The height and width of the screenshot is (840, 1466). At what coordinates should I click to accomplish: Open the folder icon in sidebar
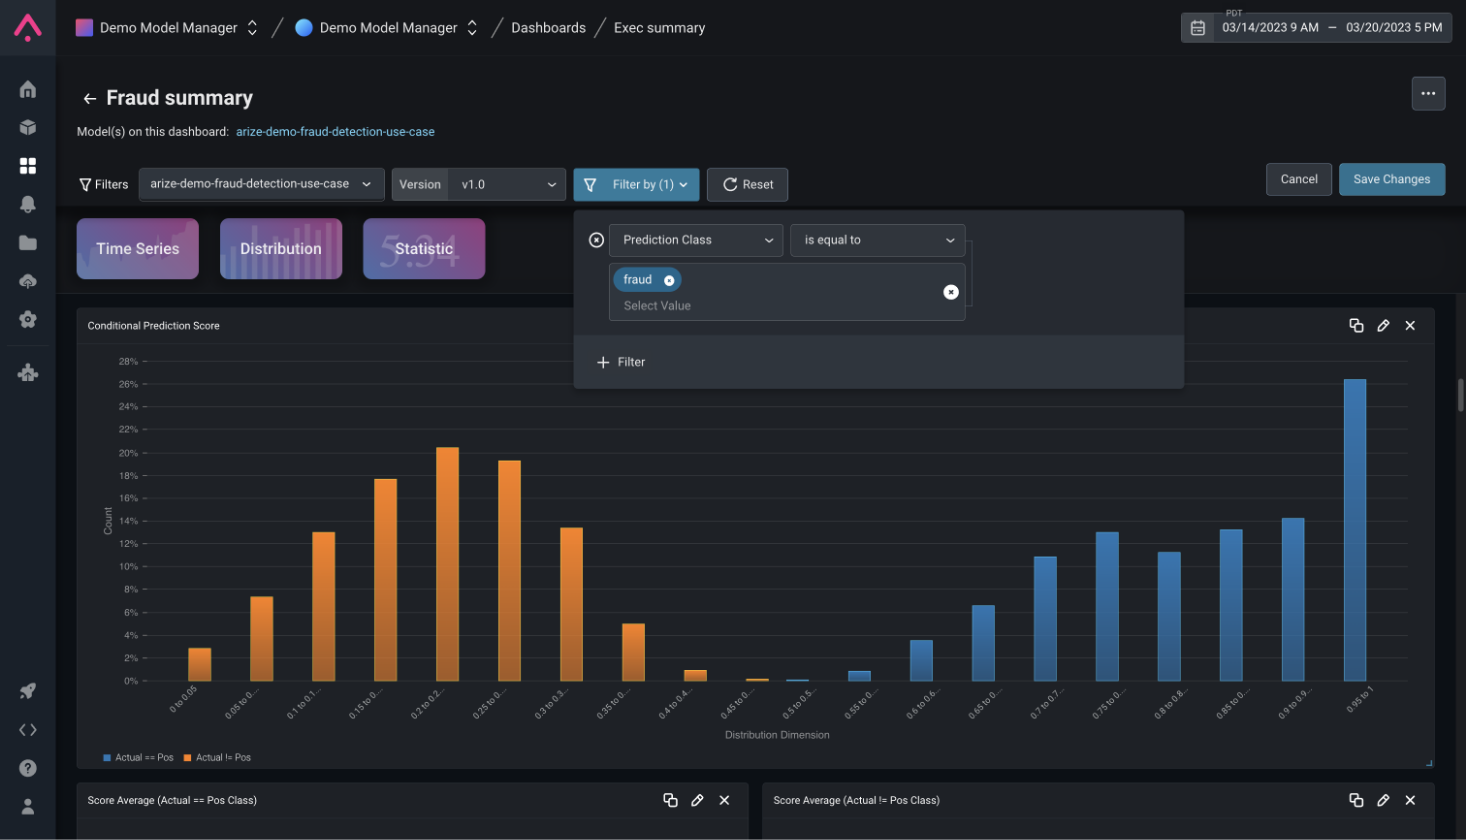[28, 243]
